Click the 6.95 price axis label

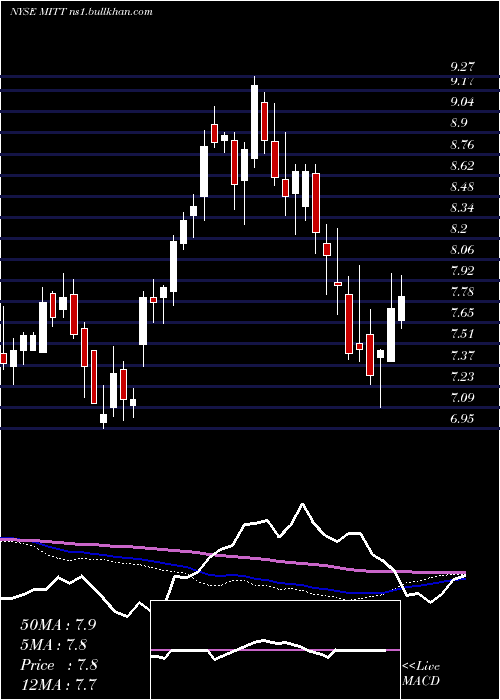point(462,419)
